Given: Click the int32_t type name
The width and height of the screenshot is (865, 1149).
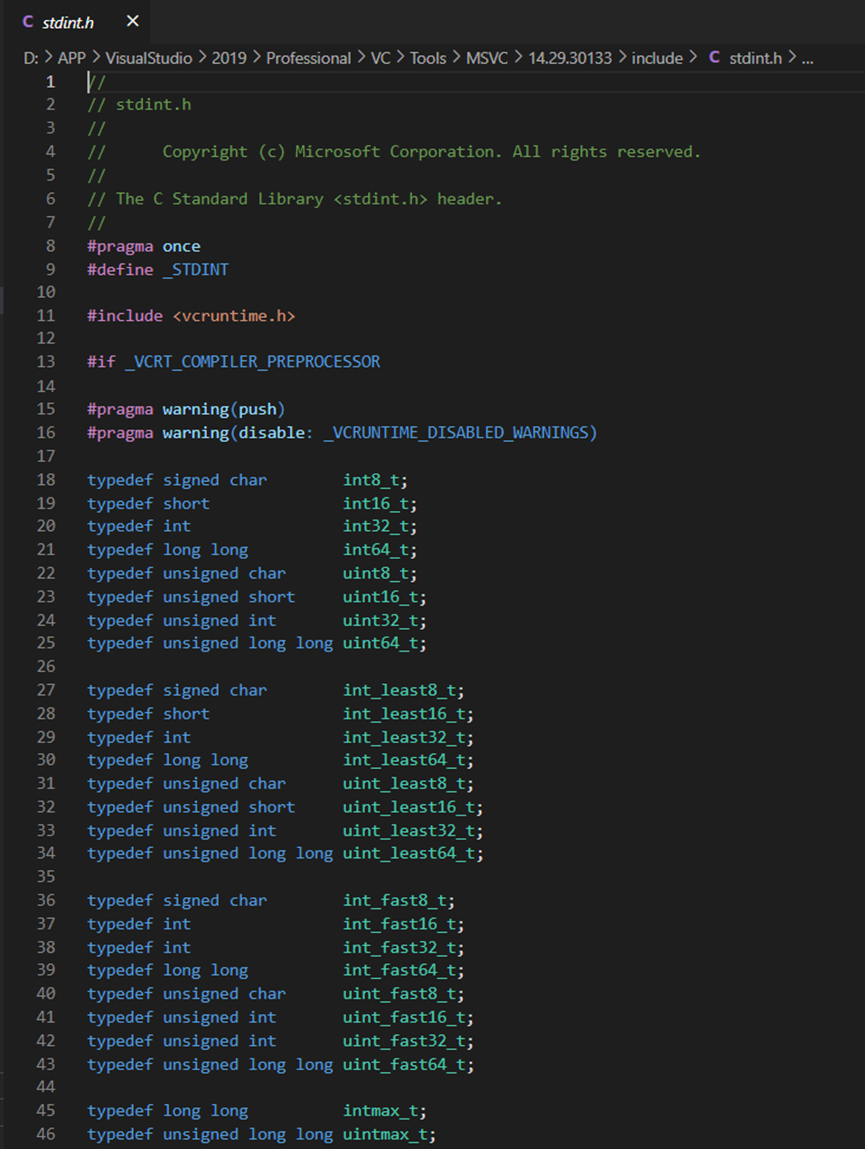Looking at the screenshot, I should coord(376,526).
